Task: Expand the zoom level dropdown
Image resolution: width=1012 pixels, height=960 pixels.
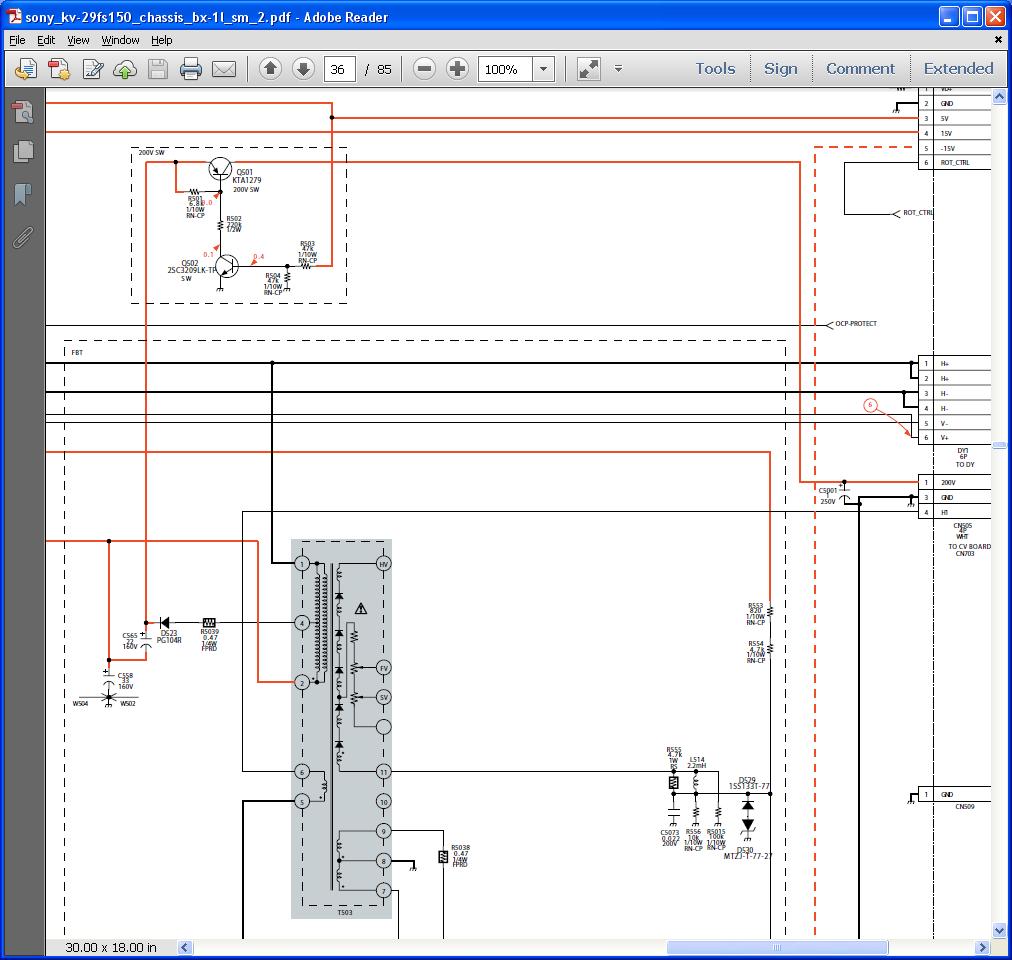Action: click(543, 69)
